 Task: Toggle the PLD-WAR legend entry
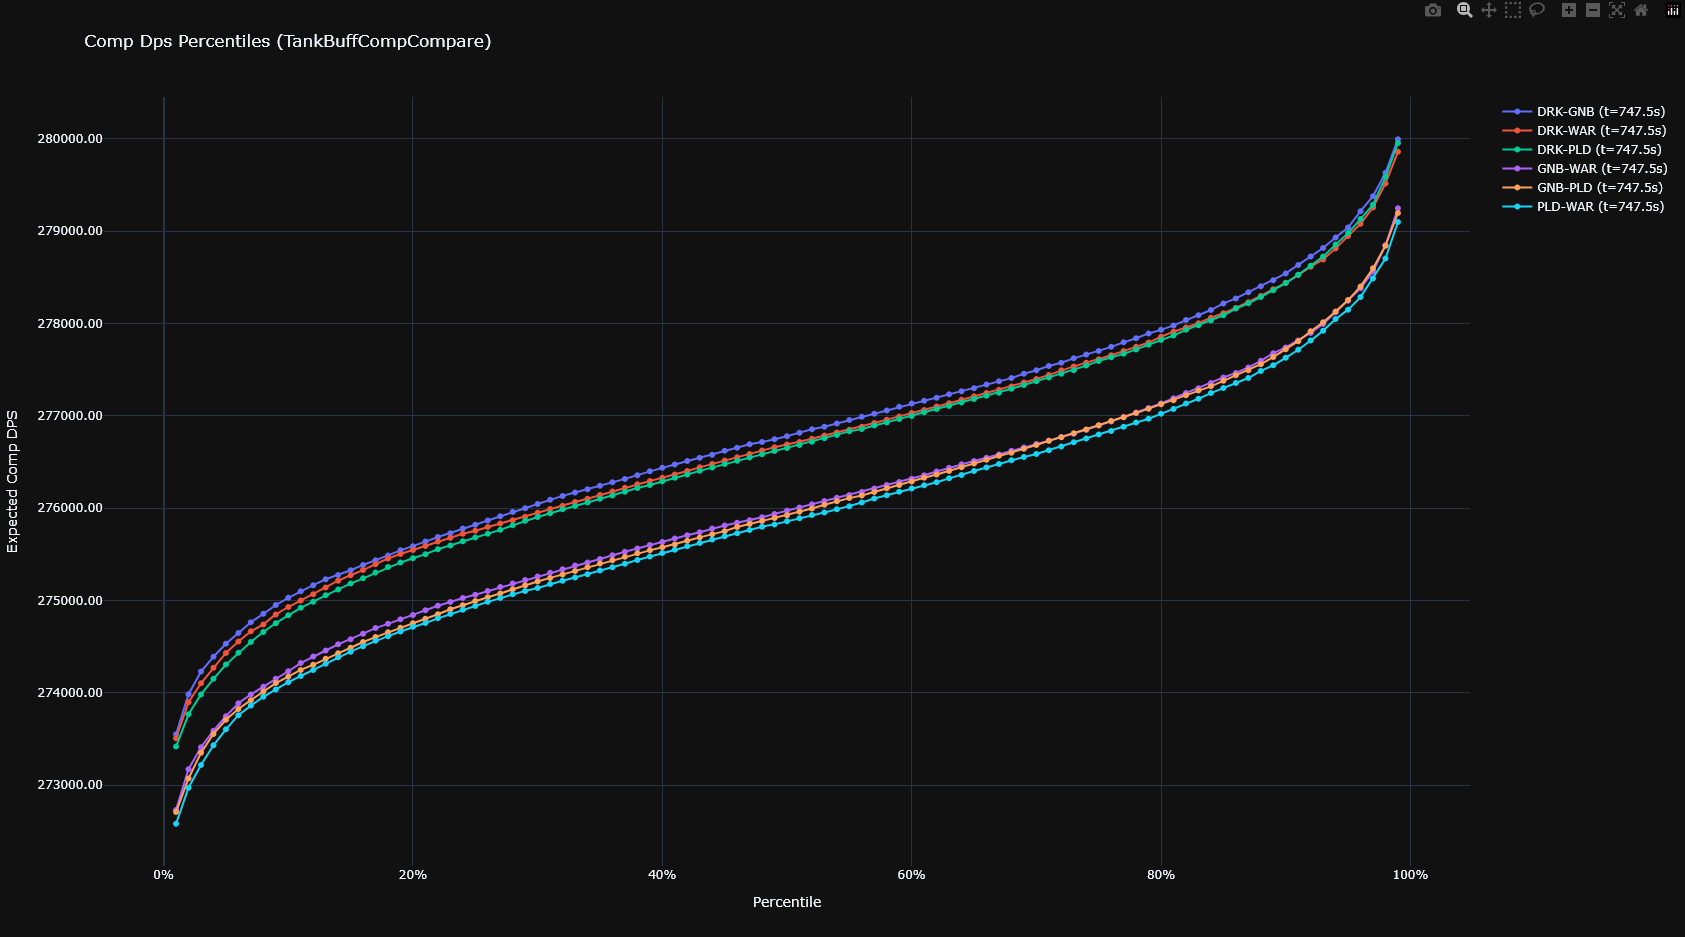1584,207
